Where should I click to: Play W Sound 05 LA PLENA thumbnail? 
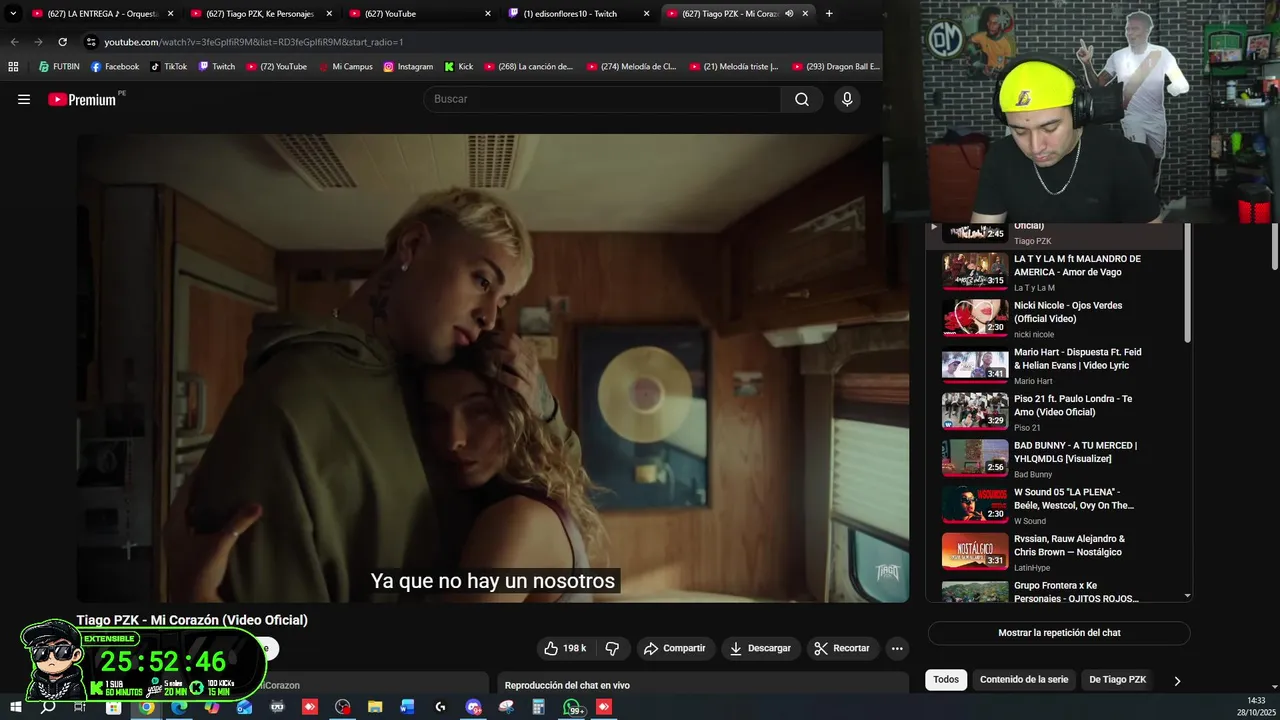pyautogui.click(x=975, y=505)
